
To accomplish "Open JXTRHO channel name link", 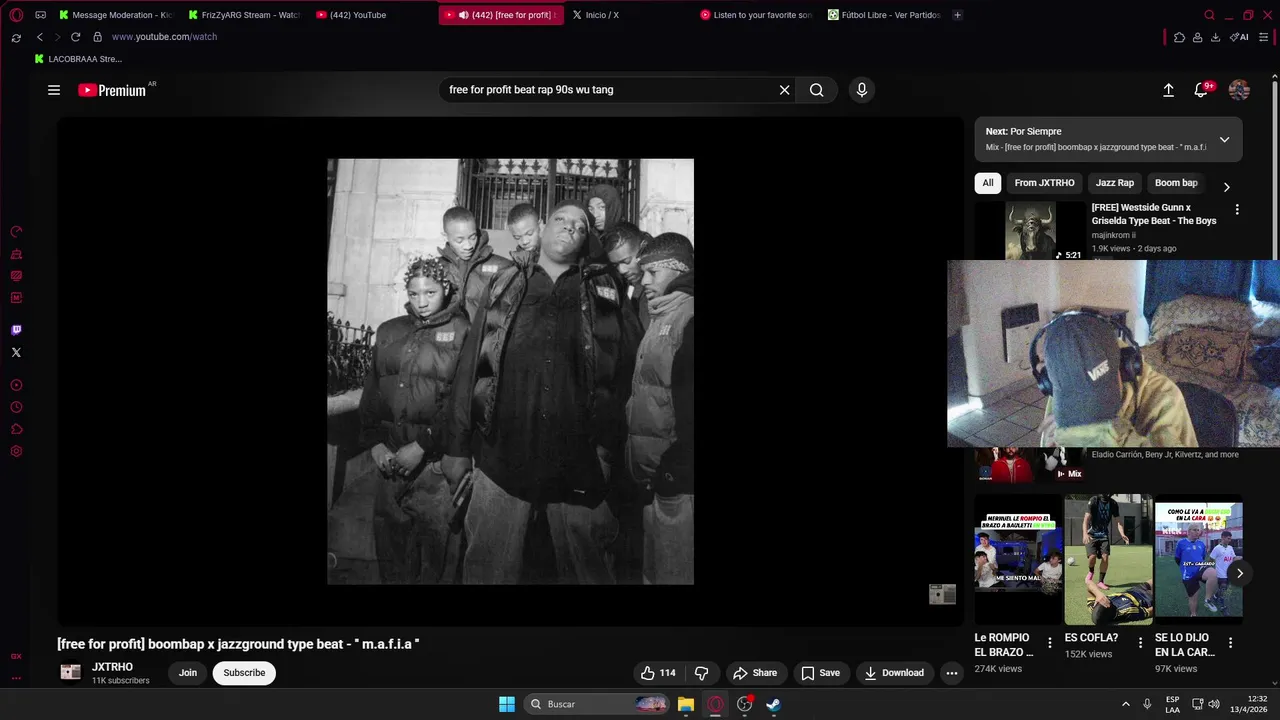I will click(x=112, y=667).
